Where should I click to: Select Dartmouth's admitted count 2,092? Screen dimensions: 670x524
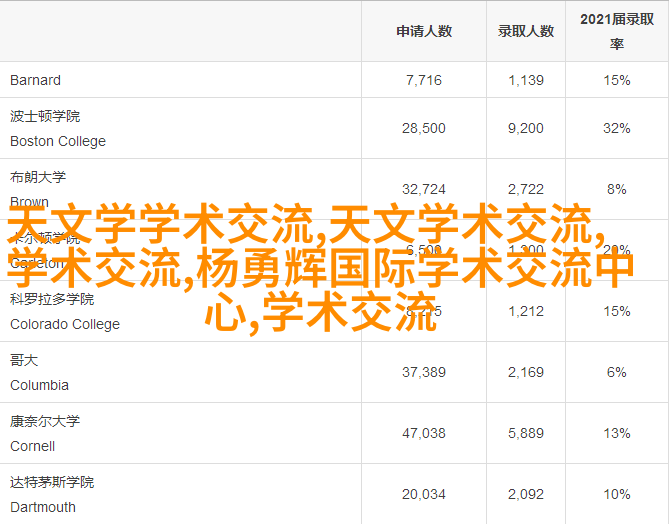coord(526,495)
